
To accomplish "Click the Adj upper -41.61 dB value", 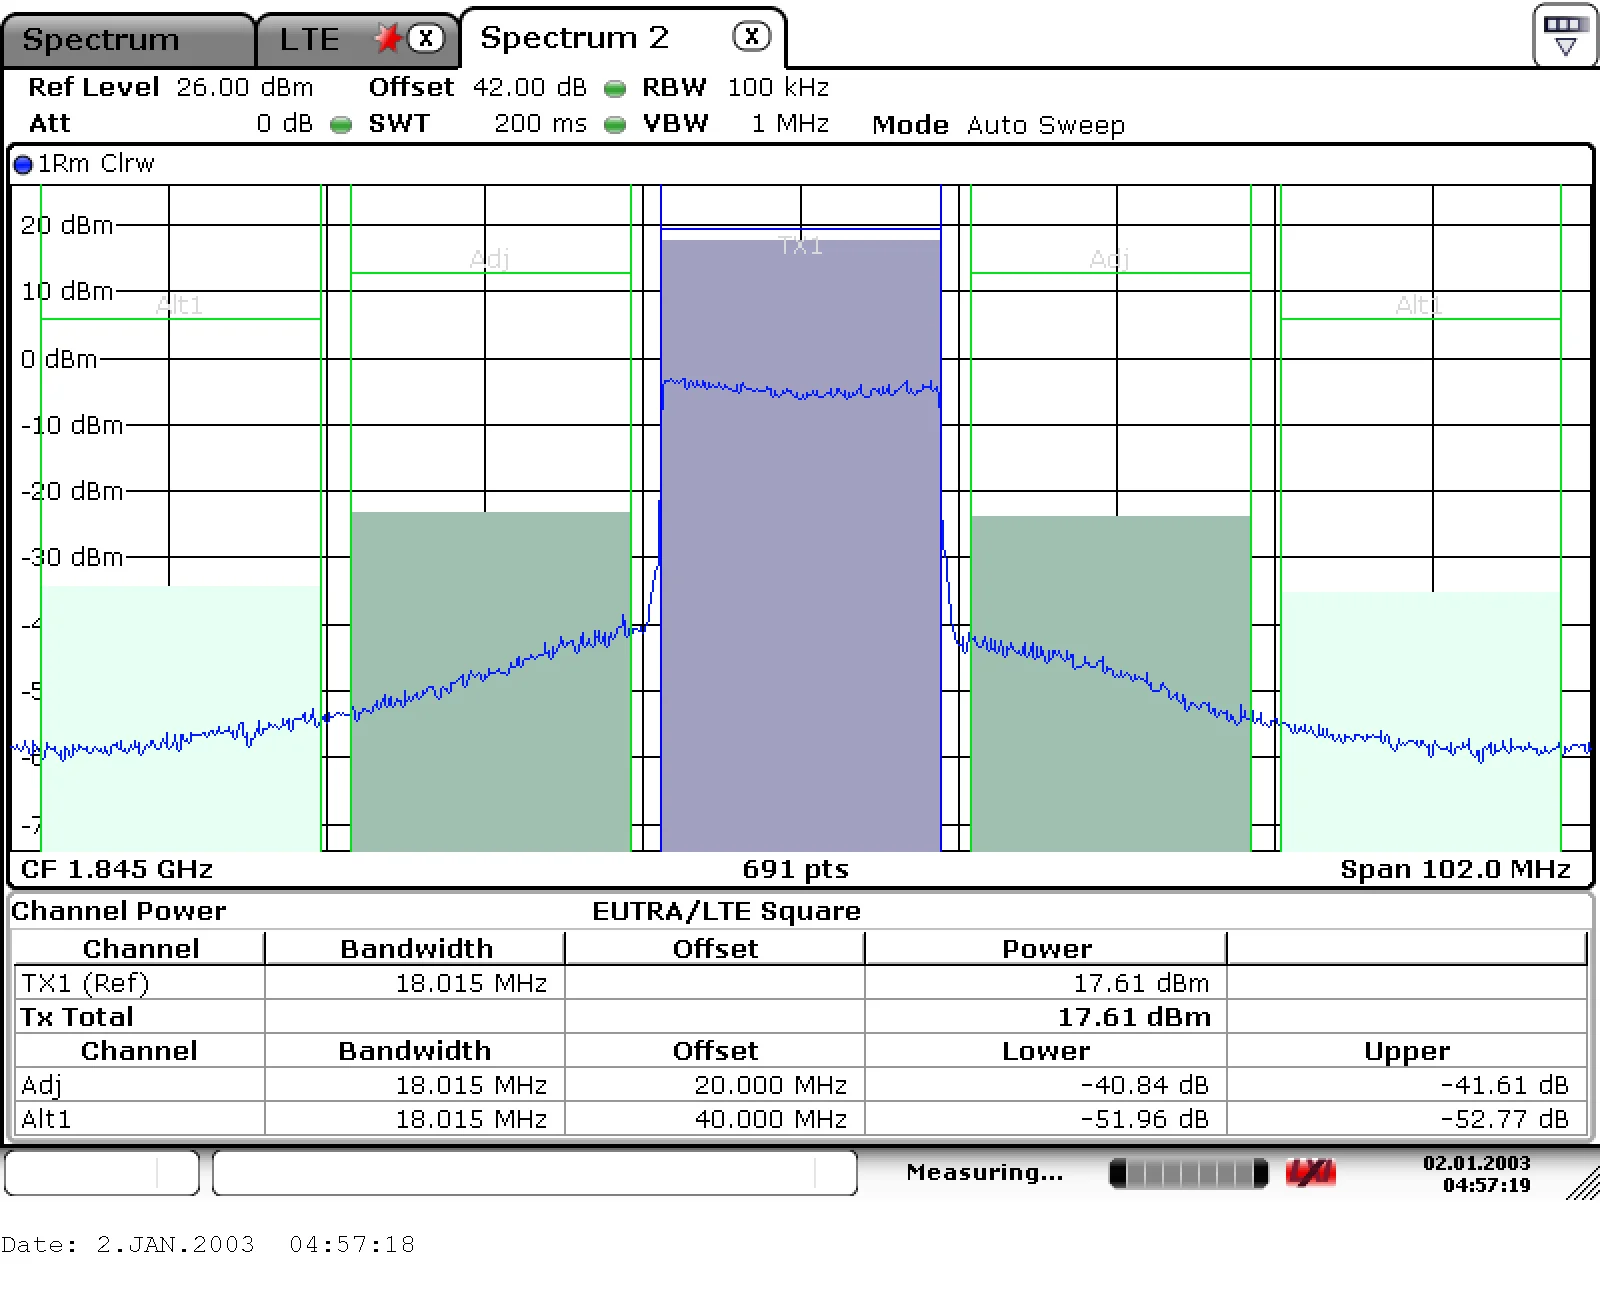I will [x=1504, y=1085].
